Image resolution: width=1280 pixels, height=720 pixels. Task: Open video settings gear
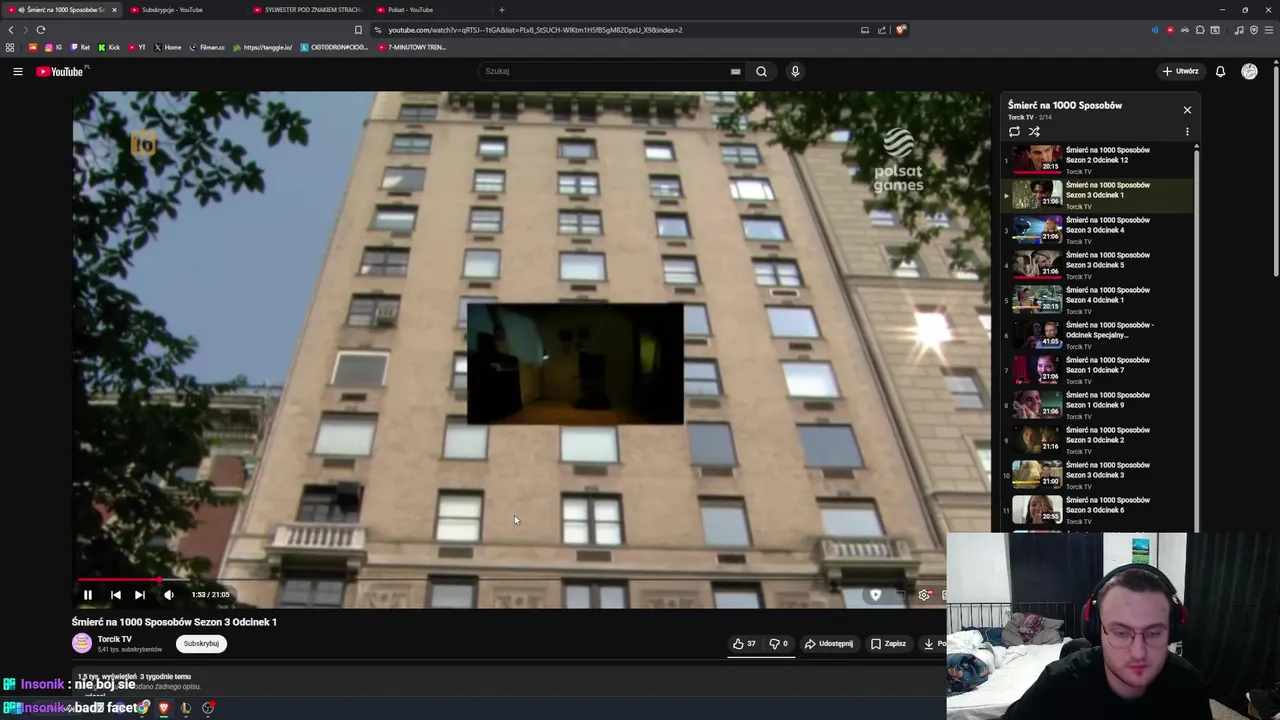click(x=924, y=595)
